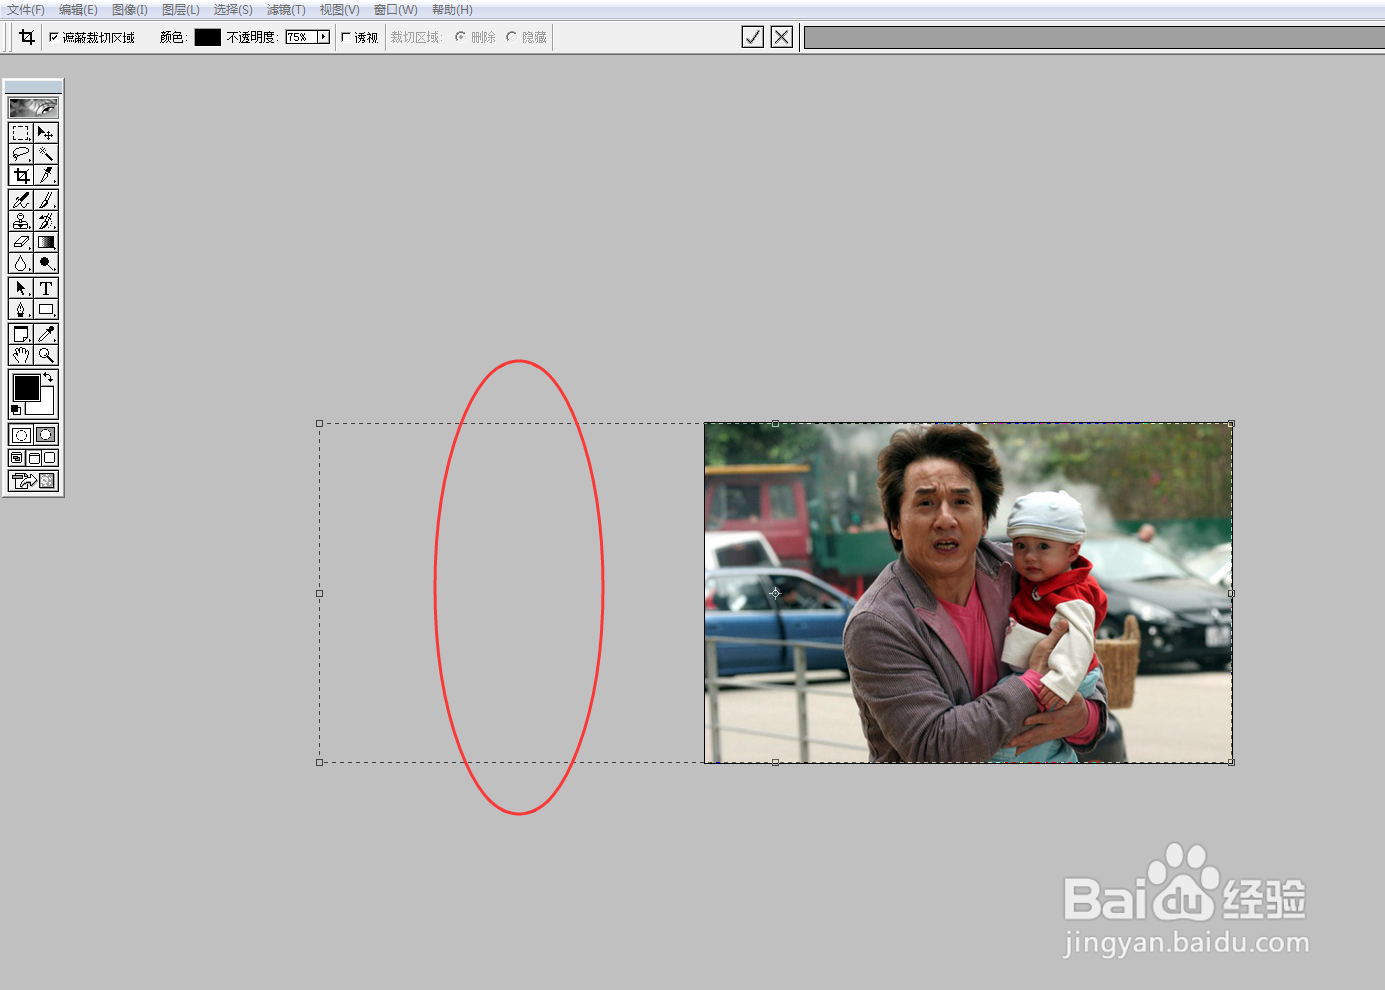This screenshot has width=1385, height=990.
Task: Select the Notes tool
Action: tap(21, 334)
